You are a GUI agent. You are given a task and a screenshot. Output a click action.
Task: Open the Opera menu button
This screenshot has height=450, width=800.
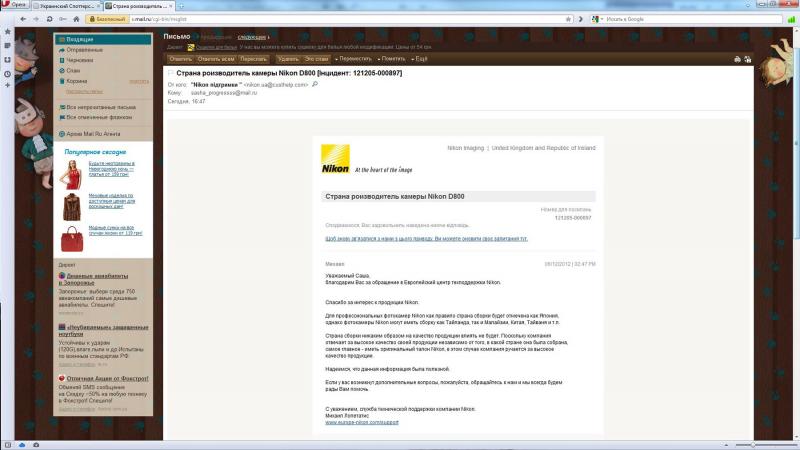tap(14, 5)
